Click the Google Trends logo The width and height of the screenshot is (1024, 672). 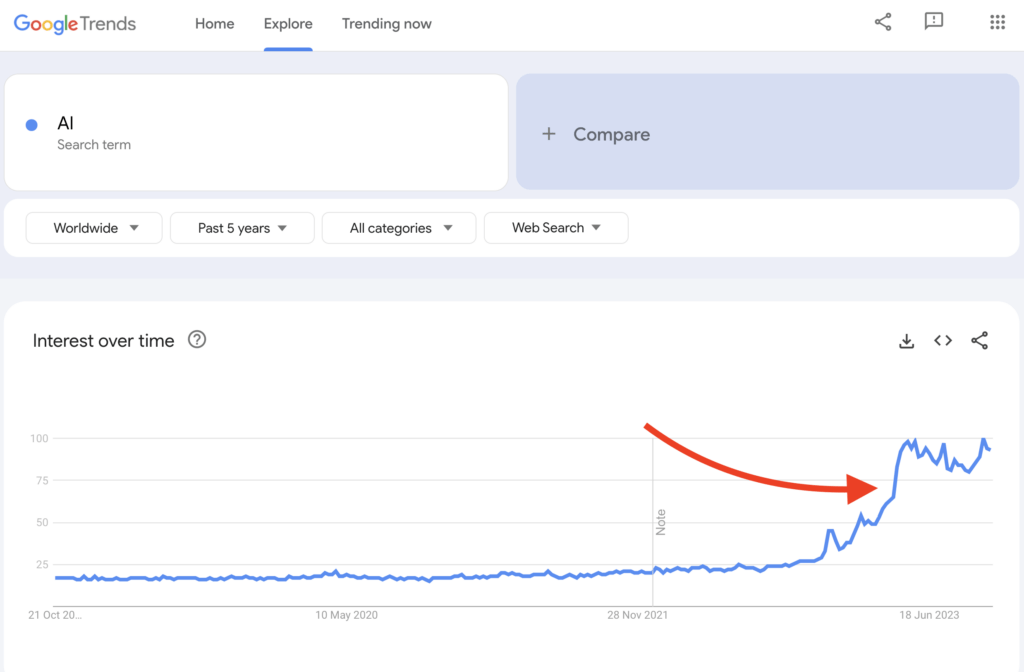point(75,23)
